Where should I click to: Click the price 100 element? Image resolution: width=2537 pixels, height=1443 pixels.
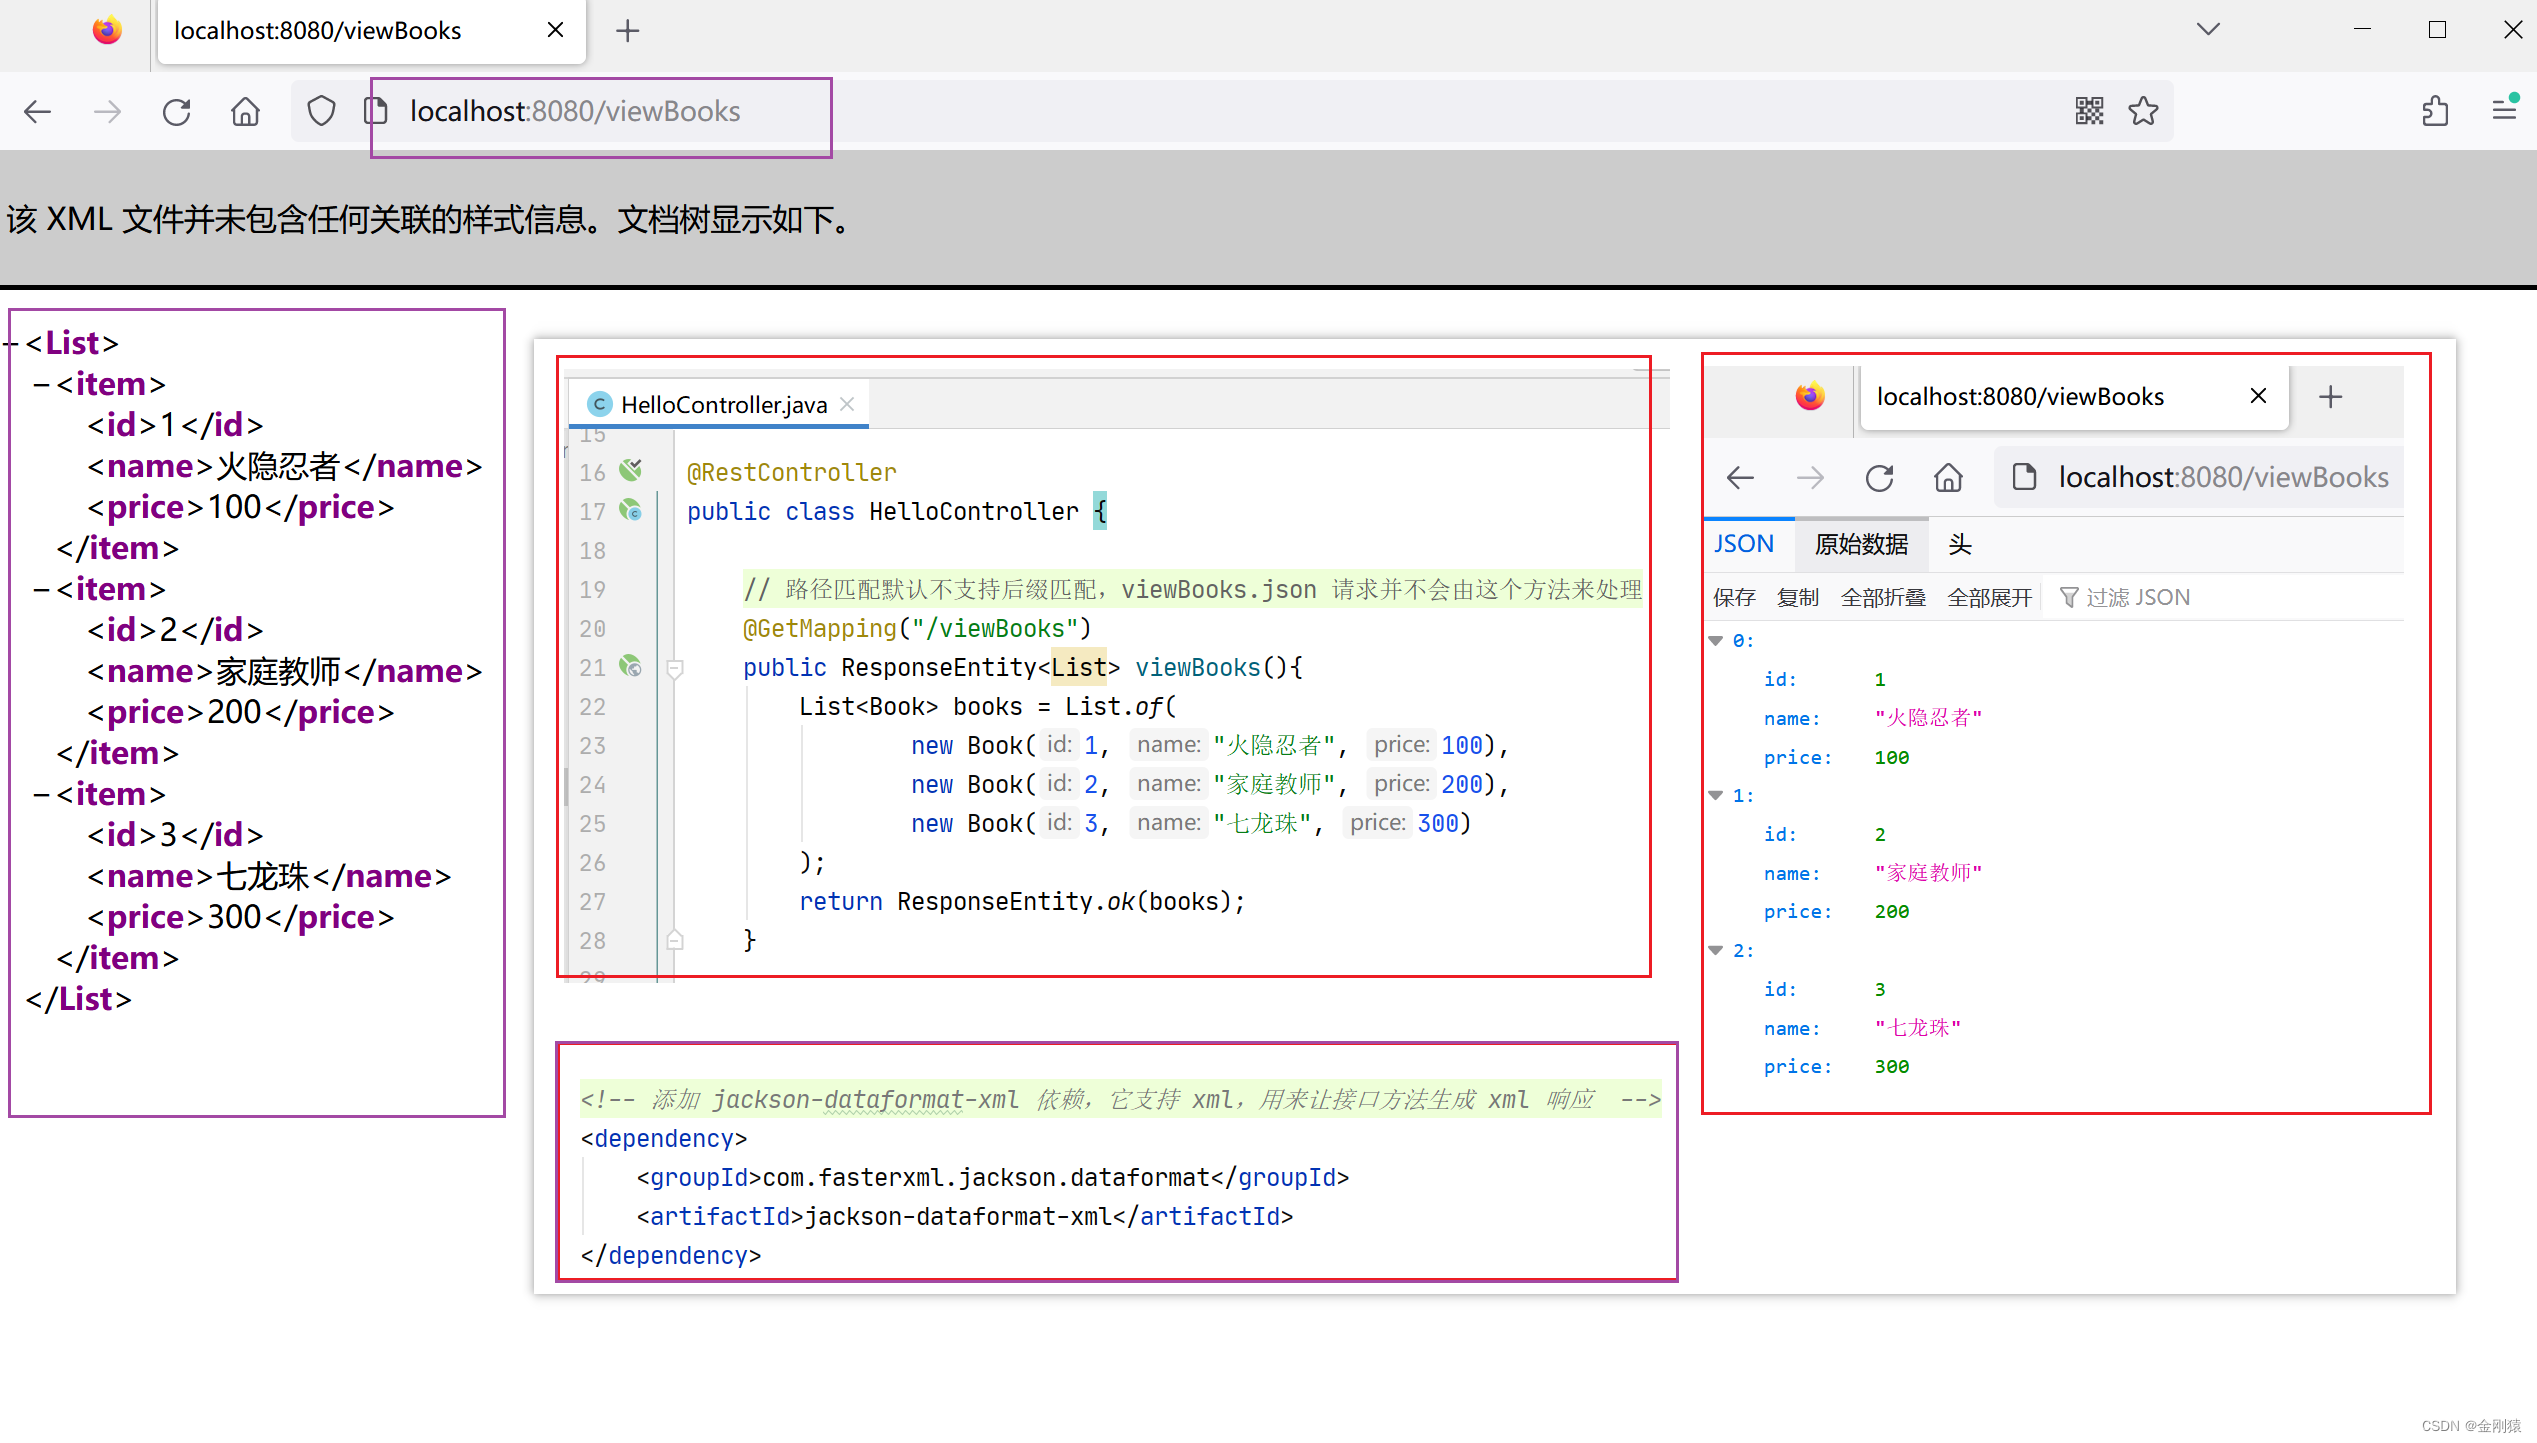tap(240, 507)
